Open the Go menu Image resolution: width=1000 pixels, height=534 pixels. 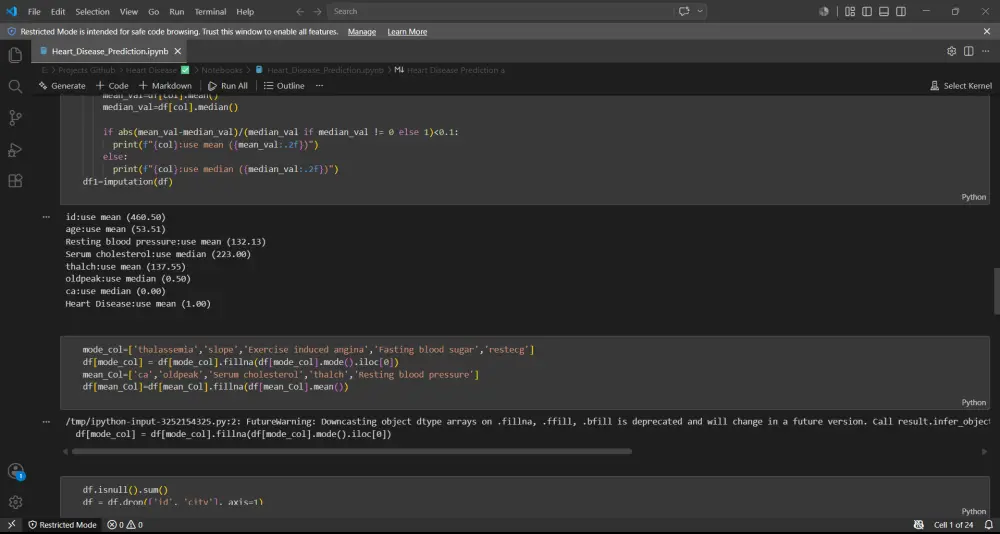pos(154,11)
